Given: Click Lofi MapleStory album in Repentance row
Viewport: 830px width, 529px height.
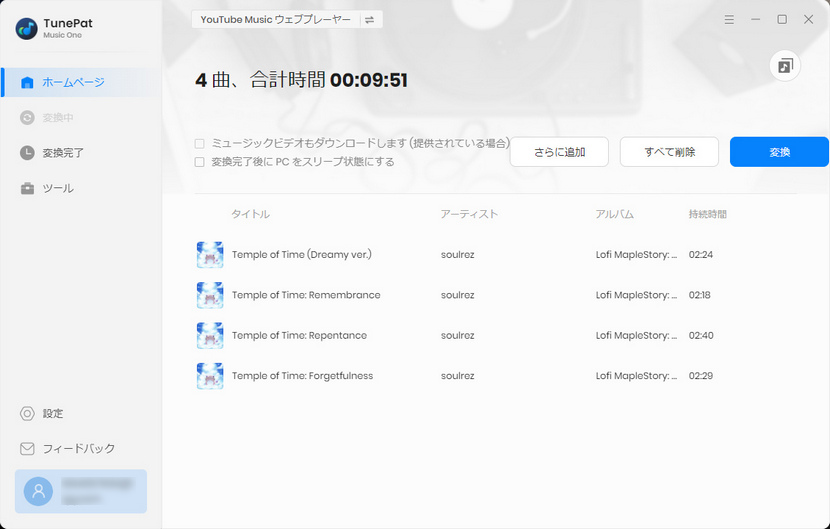Looking at the screenshot, I should pyautogui.click(x=636, y=335).
